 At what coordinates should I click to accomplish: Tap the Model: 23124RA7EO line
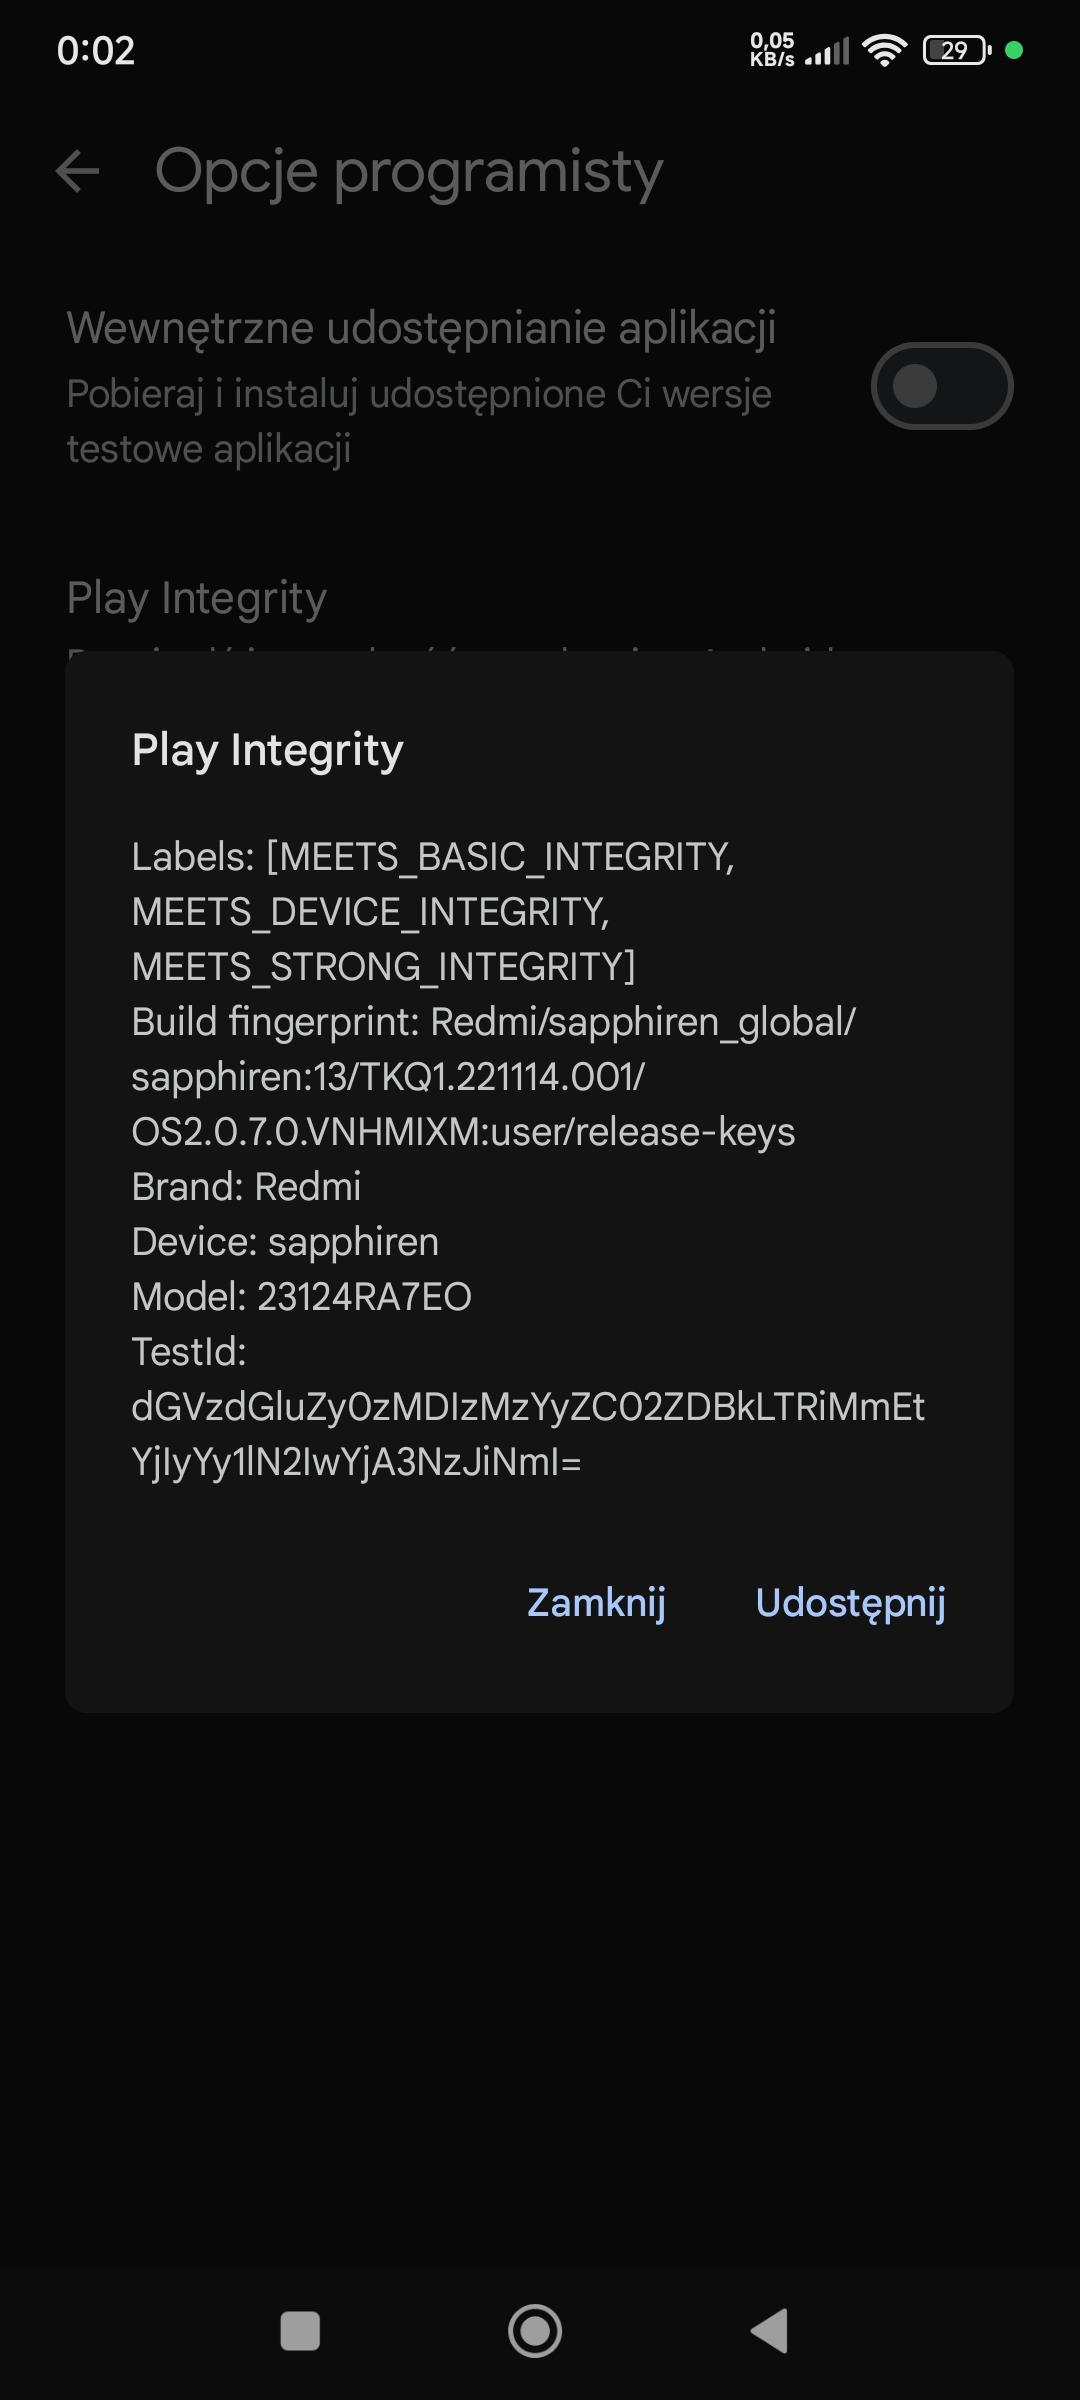(x=302, y=1297)
